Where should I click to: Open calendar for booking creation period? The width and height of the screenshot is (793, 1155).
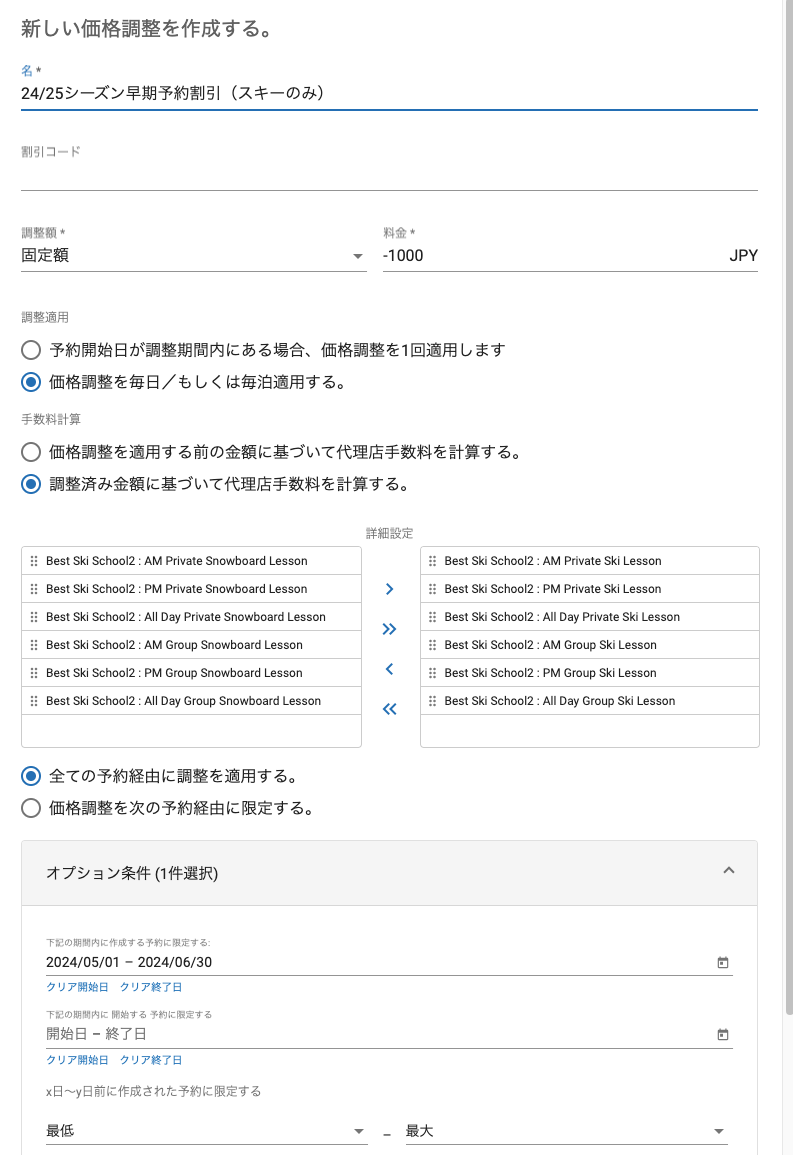coord(722,962)
